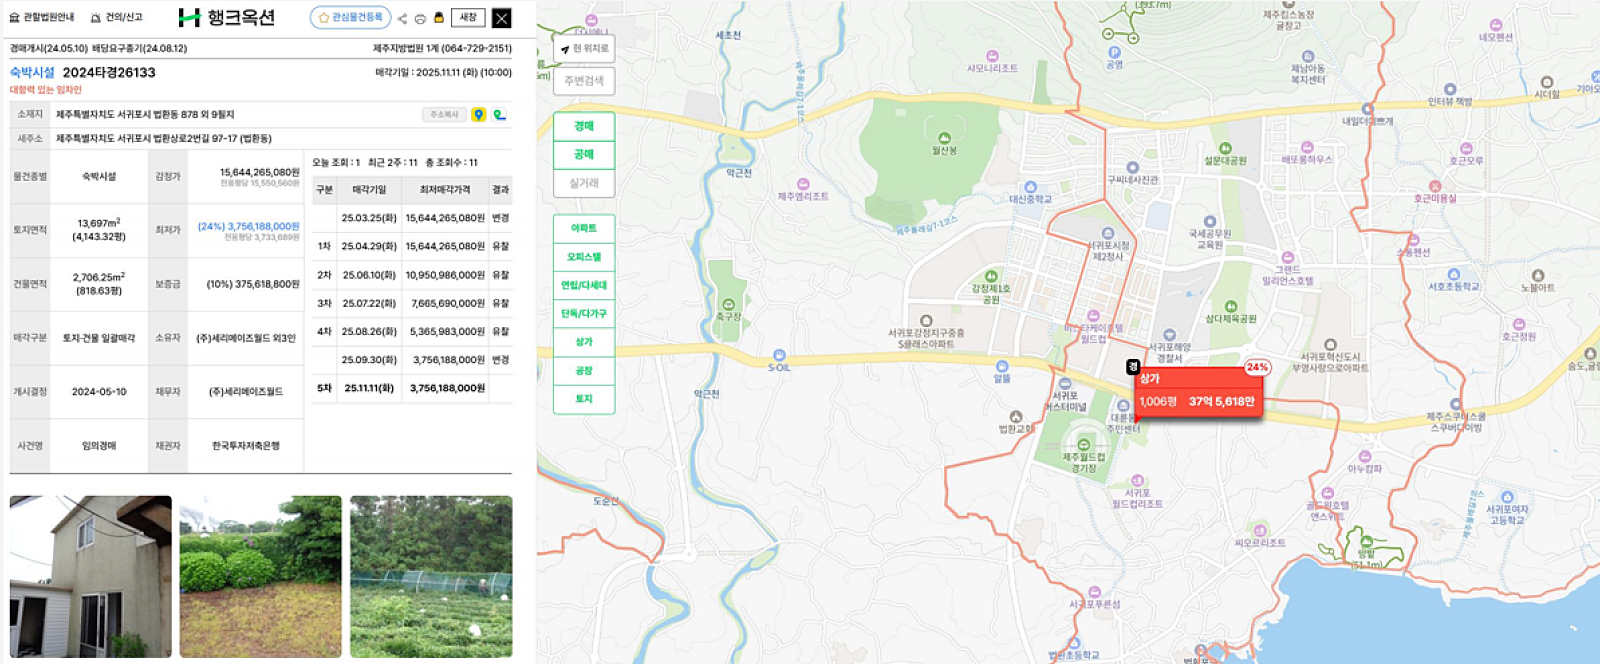Screen dimensions: 1600x664
Task: Toggle the 실거래 map filter
Action: [x=584, y=183]
